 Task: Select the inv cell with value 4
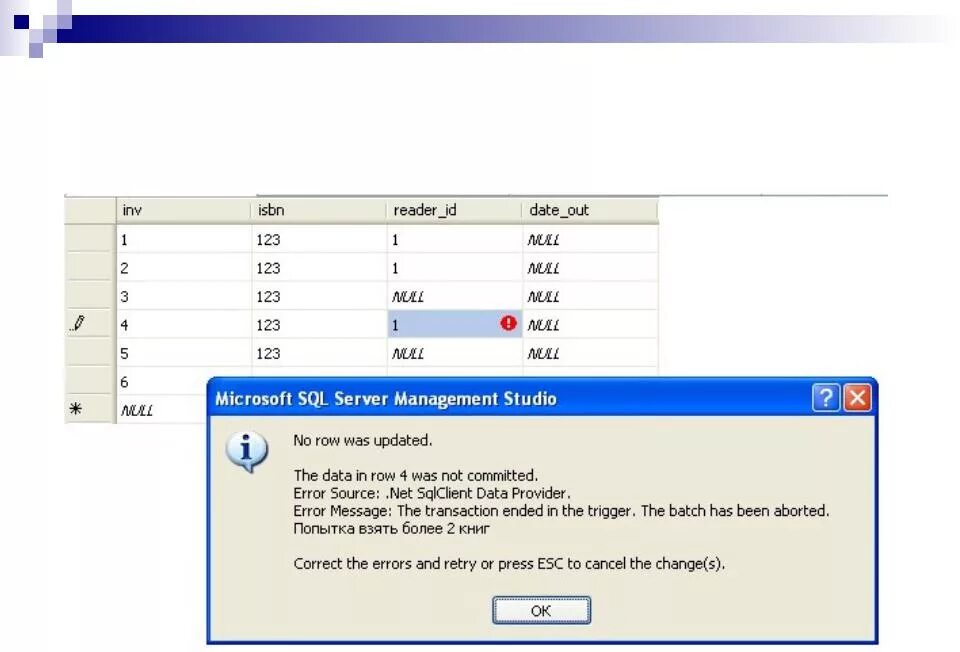click(184, 324)
